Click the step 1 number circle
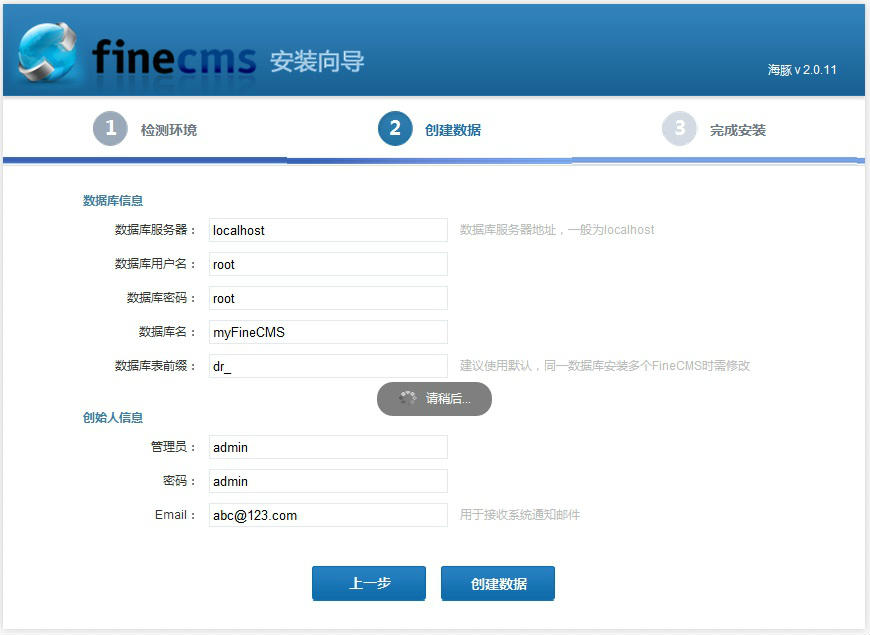 coord(110,128)
